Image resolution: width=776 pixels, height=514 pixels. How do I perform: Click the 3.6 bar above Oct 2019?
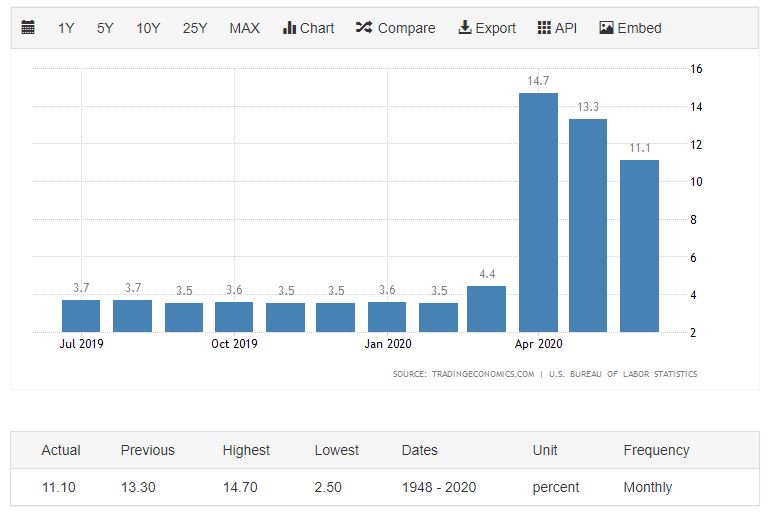click(234, 317)
